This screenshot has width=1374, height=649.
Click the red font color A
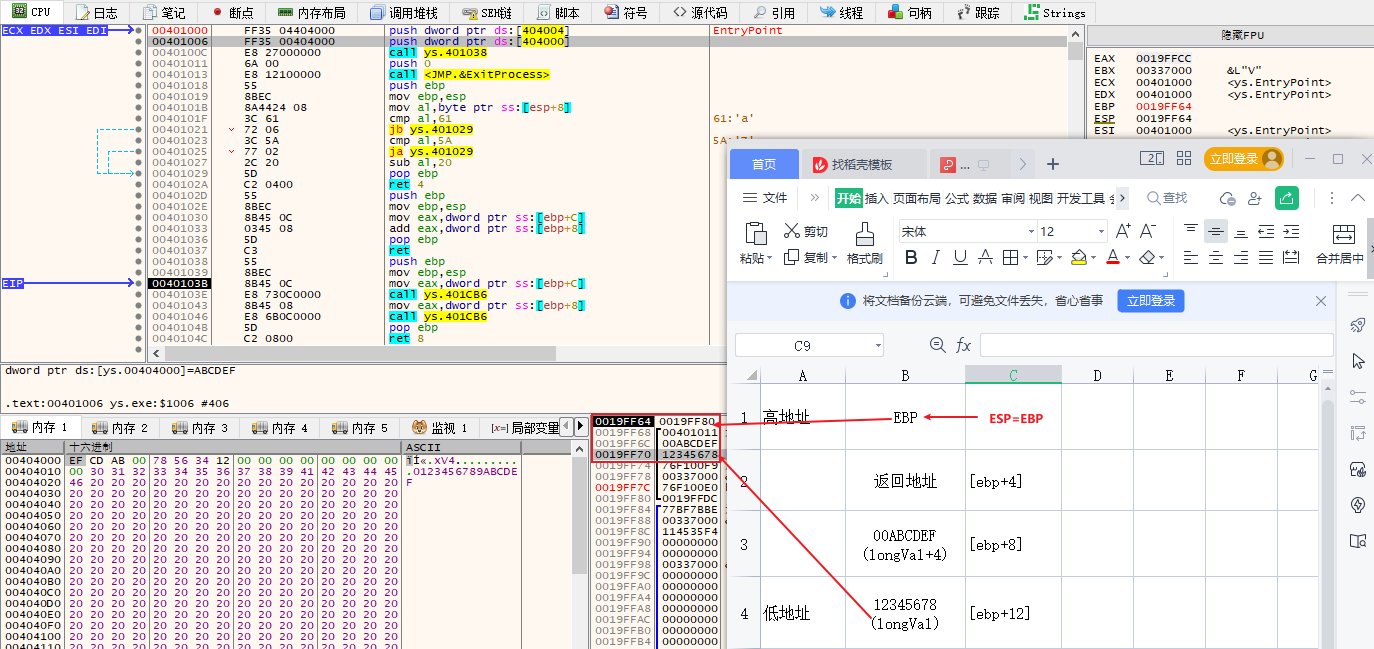(1112, 258)
